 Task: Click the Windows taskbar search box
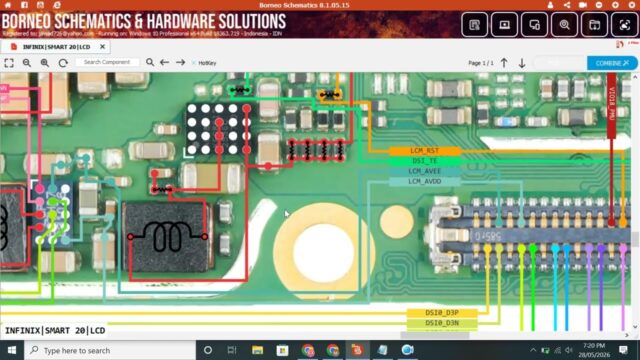coord(110,350)
